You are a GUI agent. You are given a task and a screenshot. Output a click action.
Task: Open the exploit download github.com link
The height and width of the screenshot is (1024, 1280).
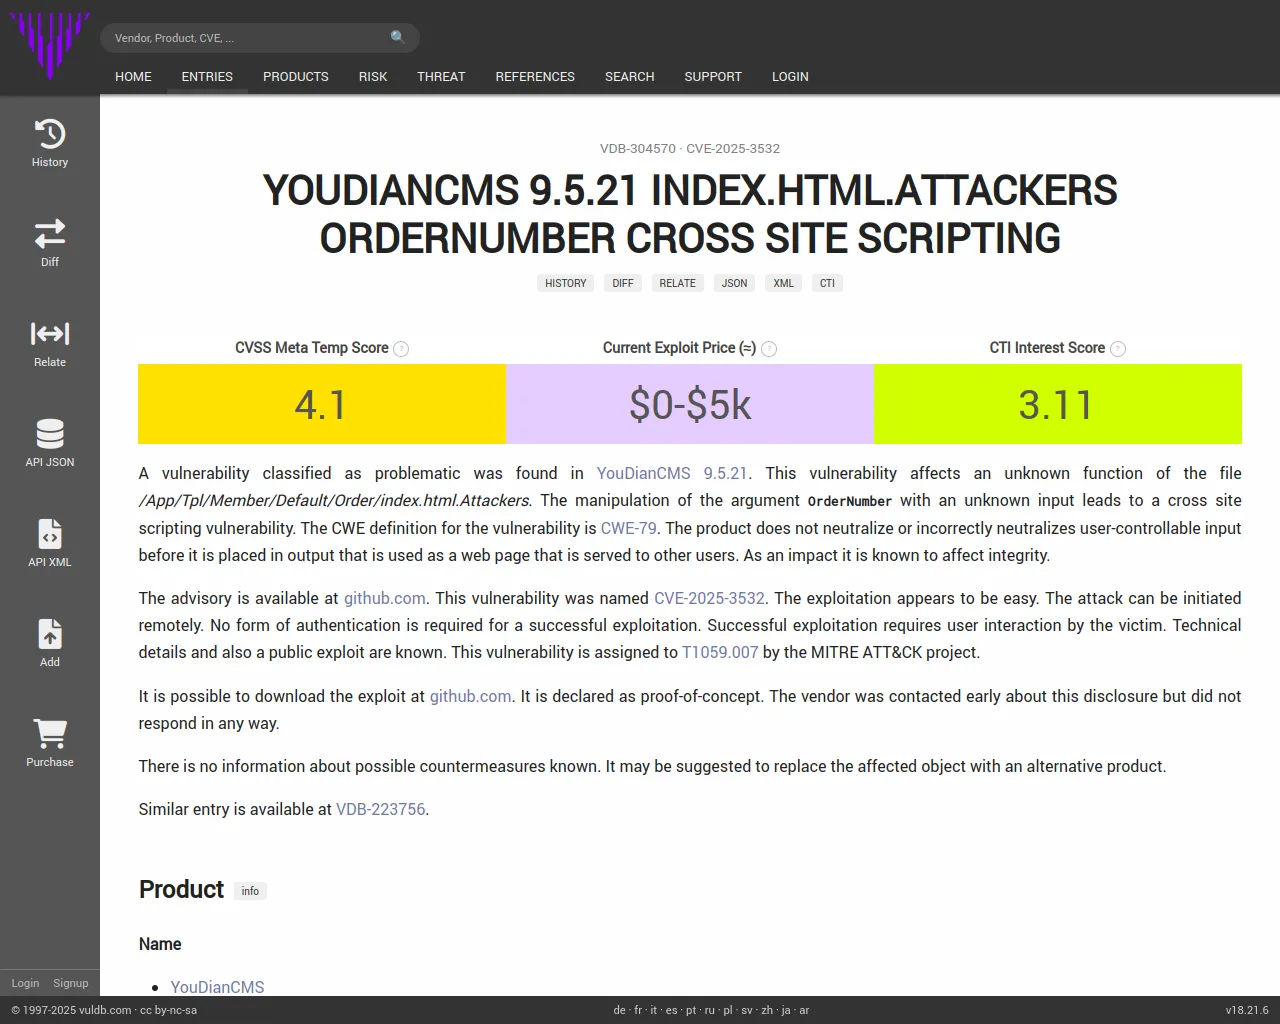(x=471, y=696)
